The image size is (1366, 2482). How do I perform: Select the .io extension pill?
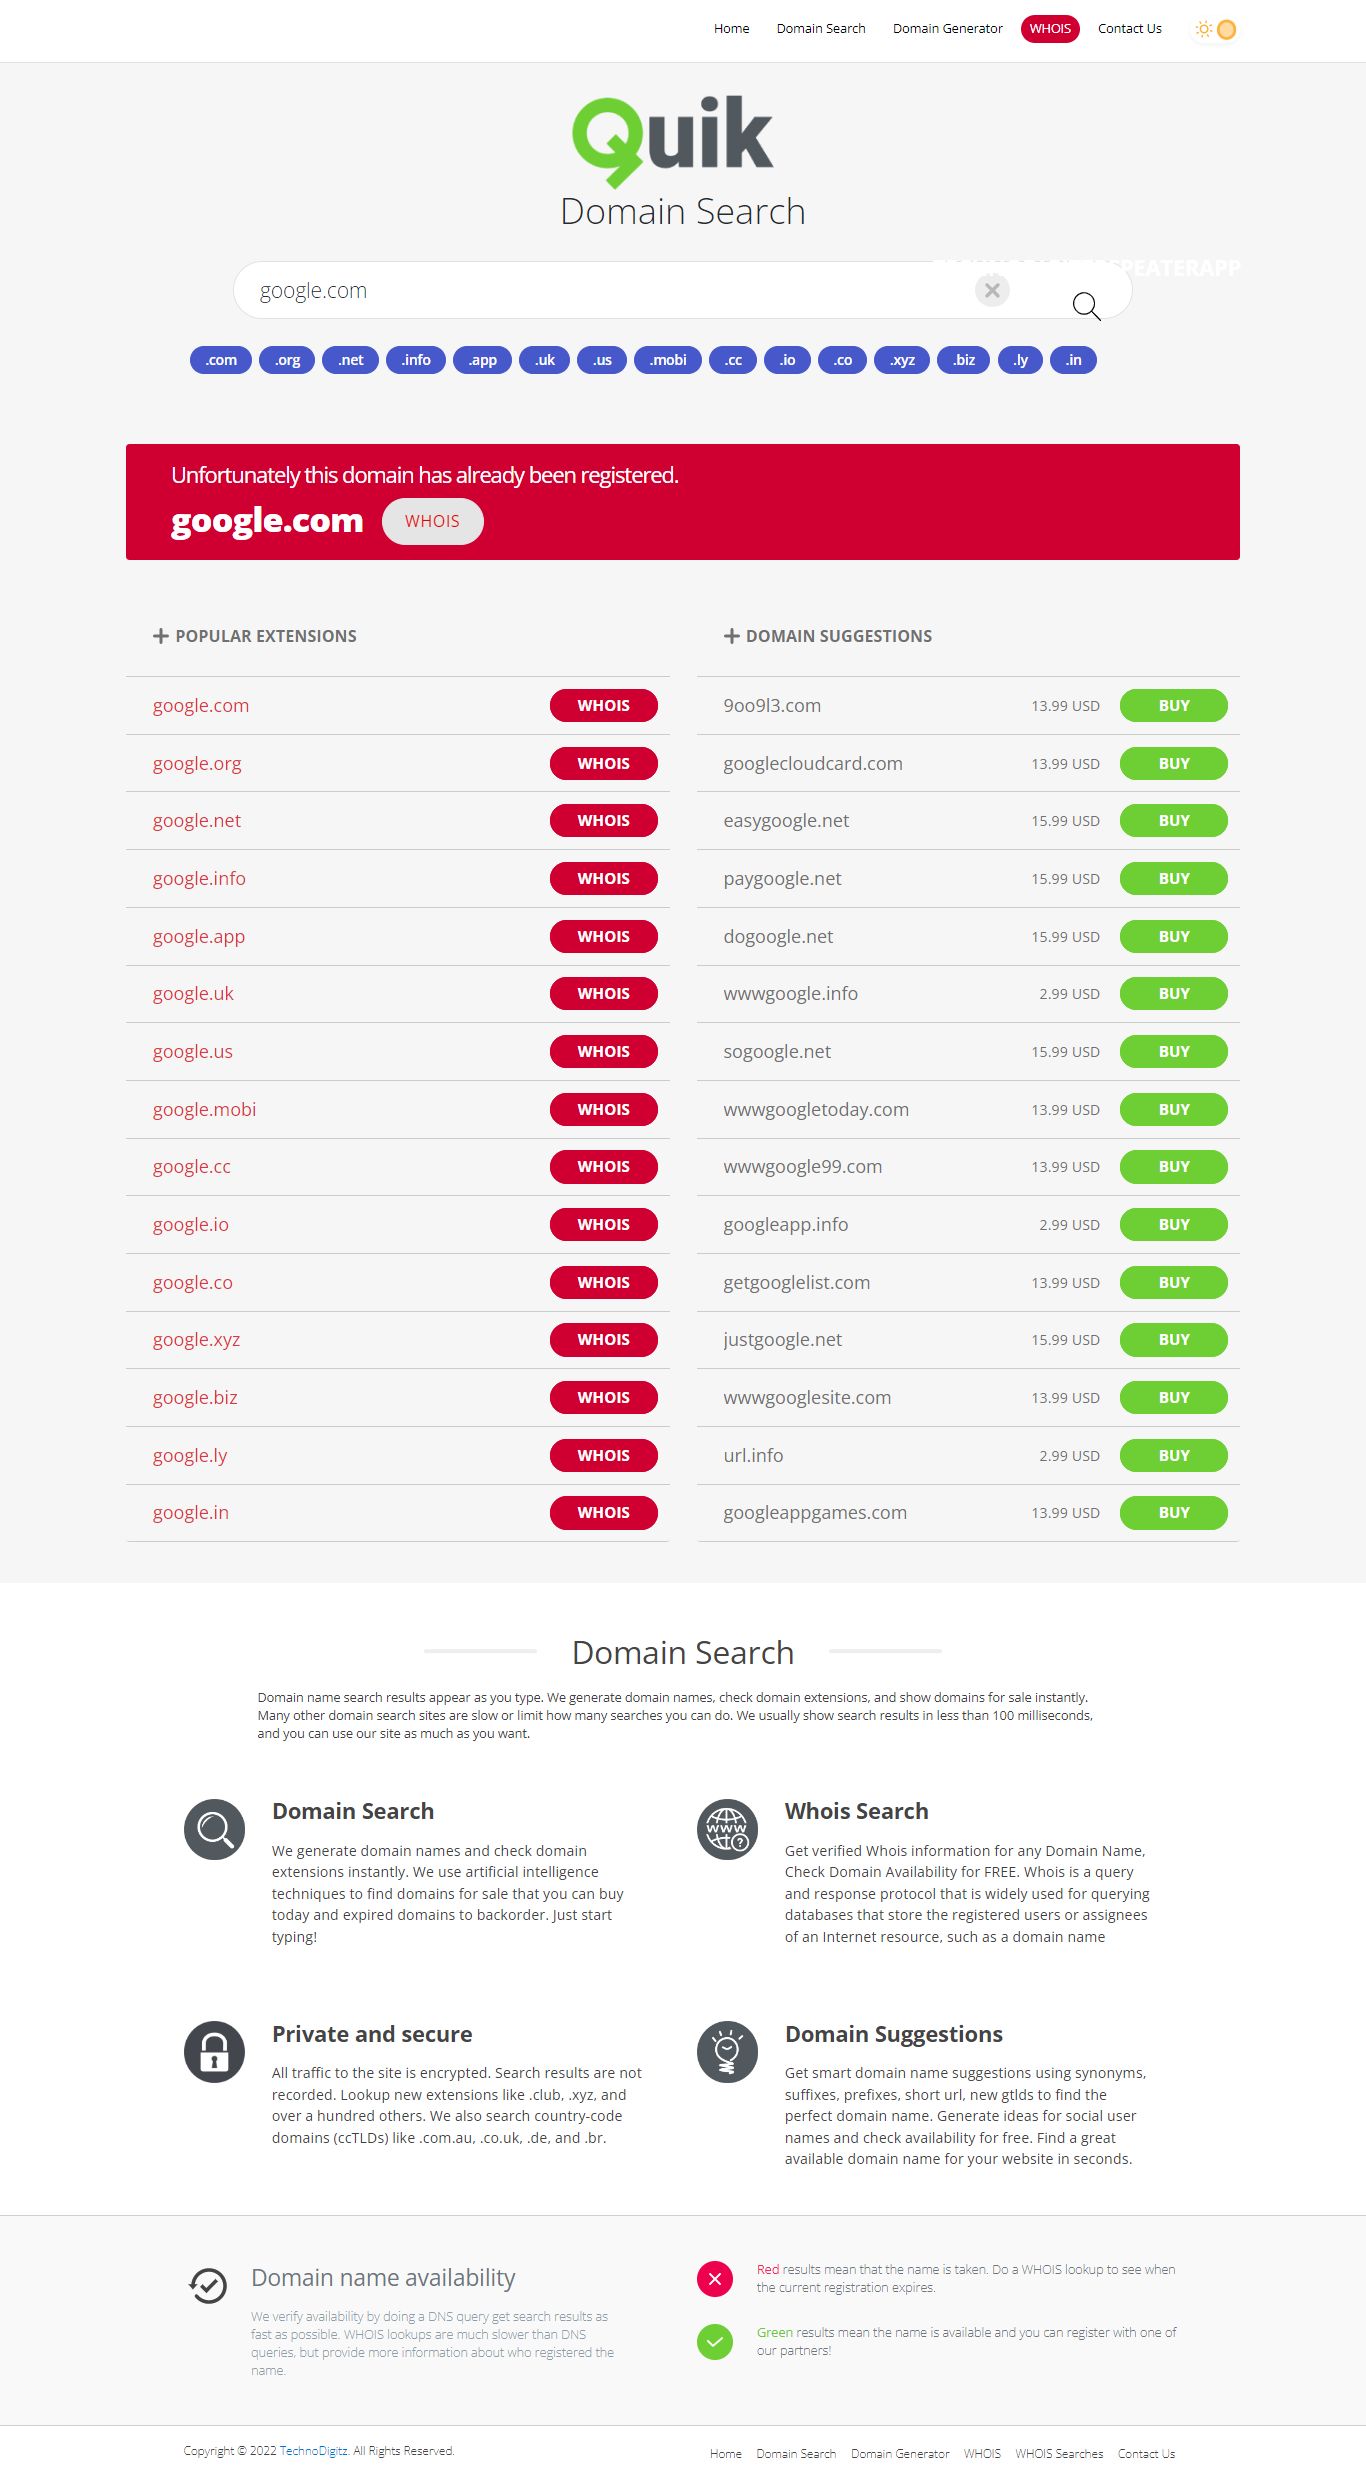[787, 360]
